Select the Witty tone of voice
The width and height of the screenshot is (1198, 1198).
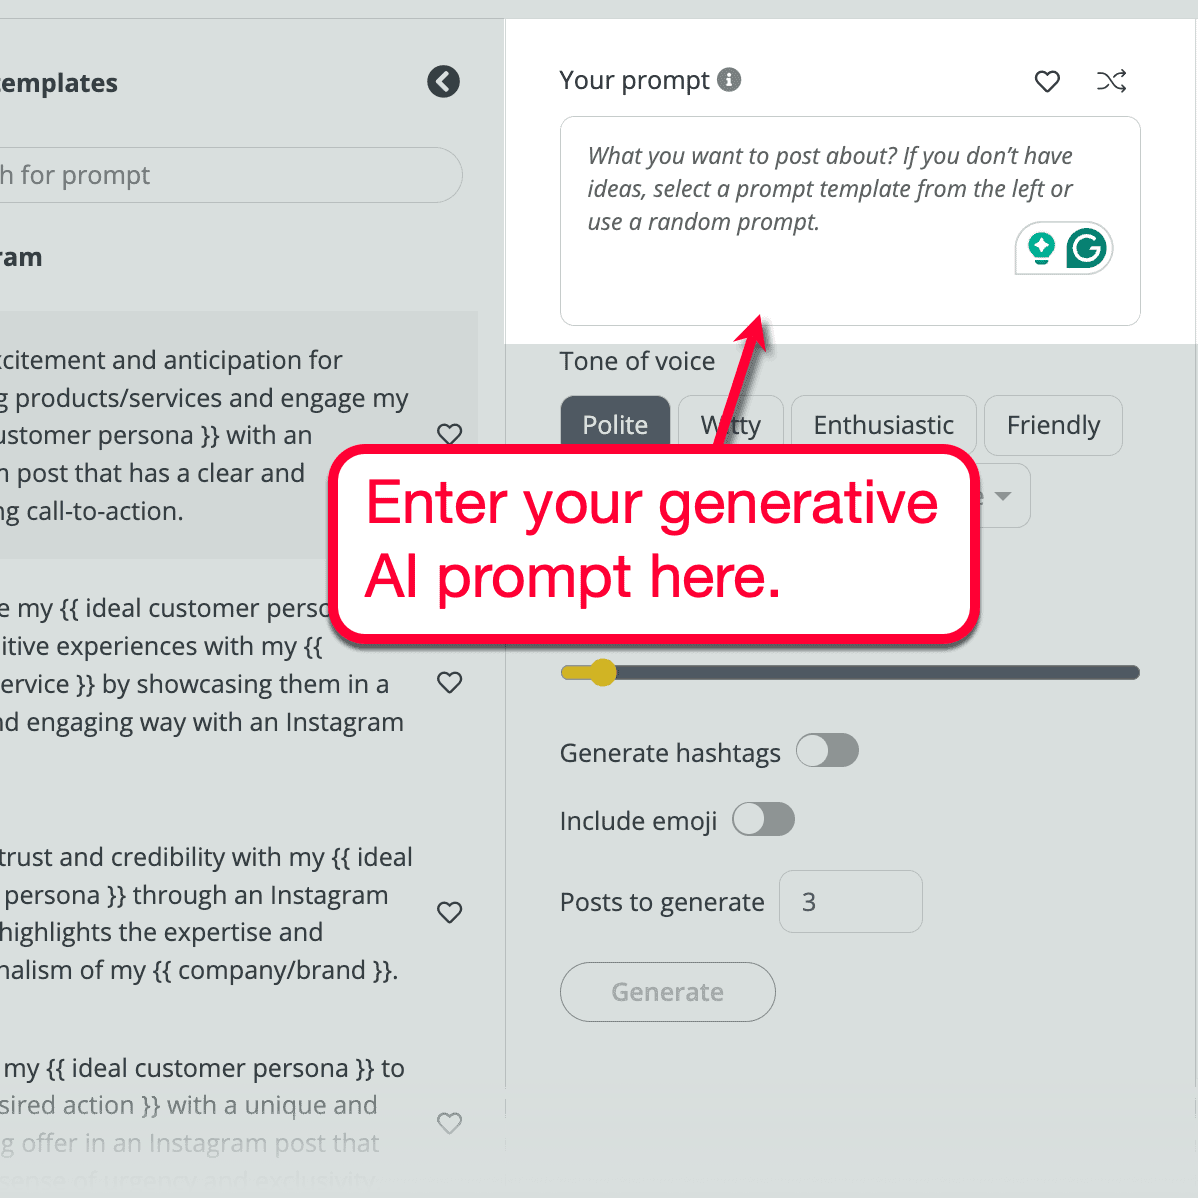pos(731,425)
